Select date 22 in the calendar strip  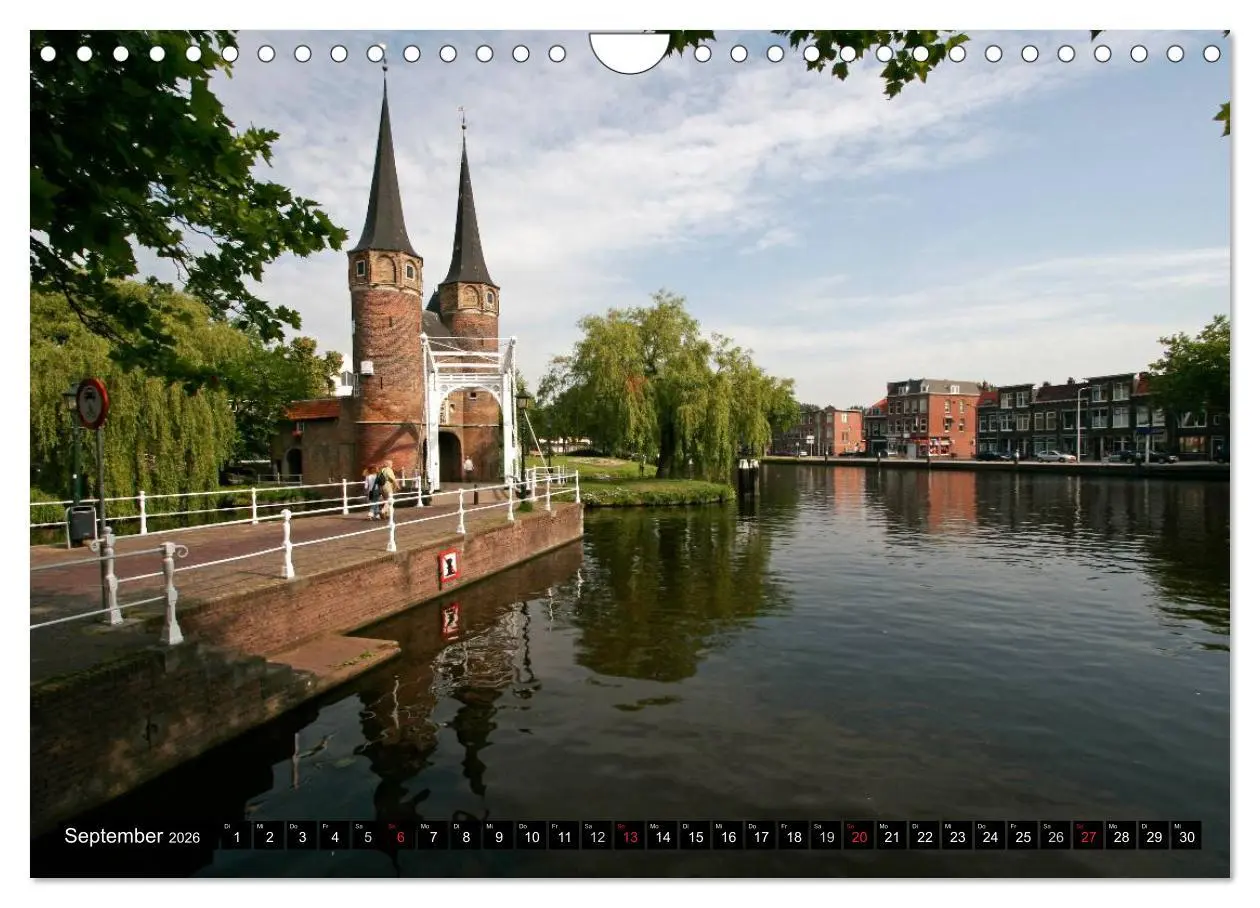pos(924,836)
